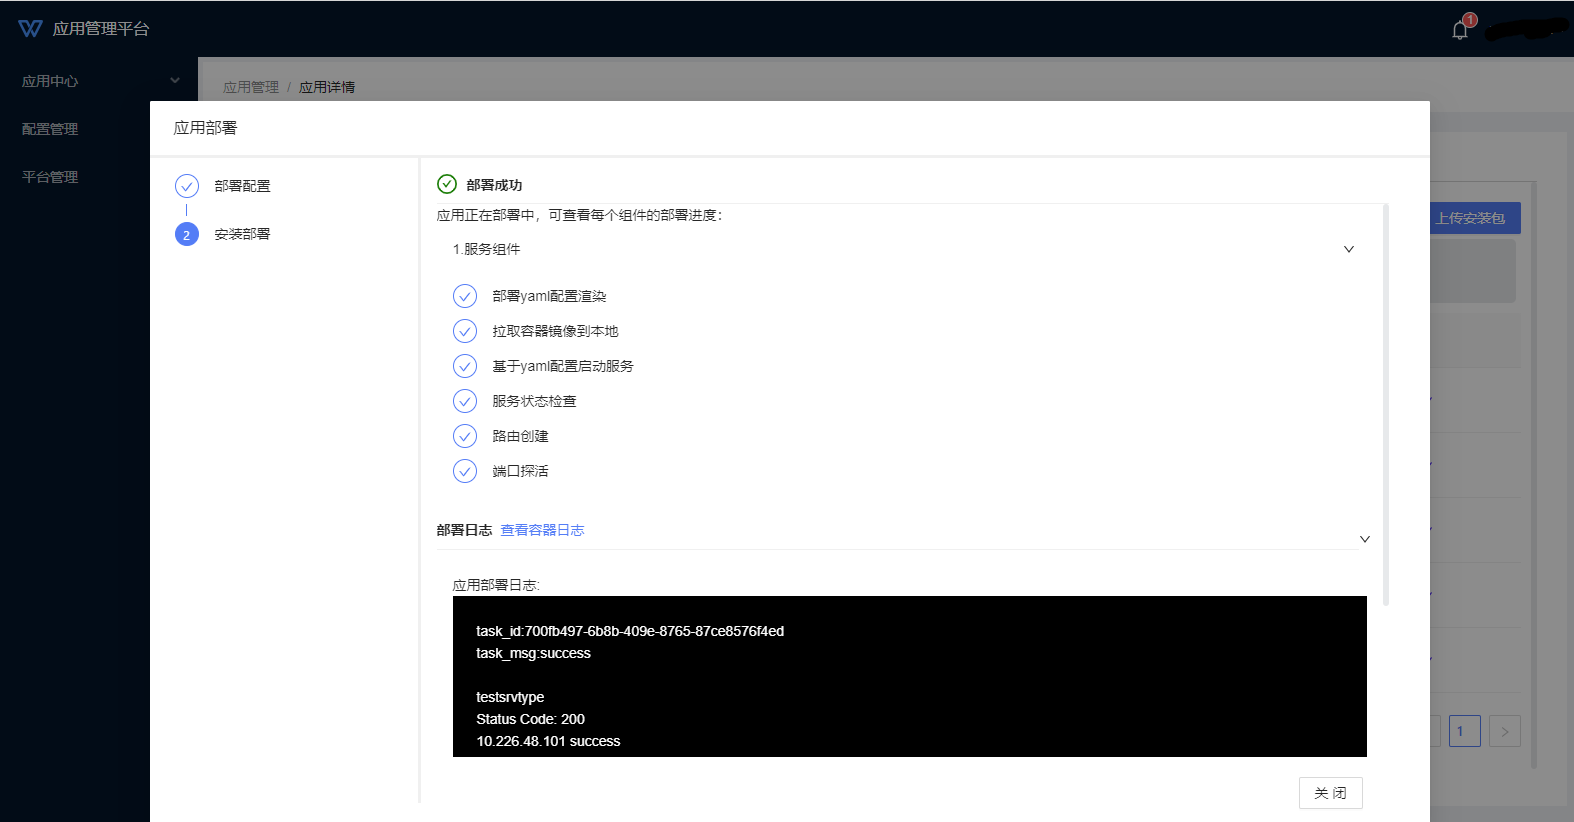The image size is (1574, 822).
Task: Open the 查看容器日志 link
Action: (542, 530)
